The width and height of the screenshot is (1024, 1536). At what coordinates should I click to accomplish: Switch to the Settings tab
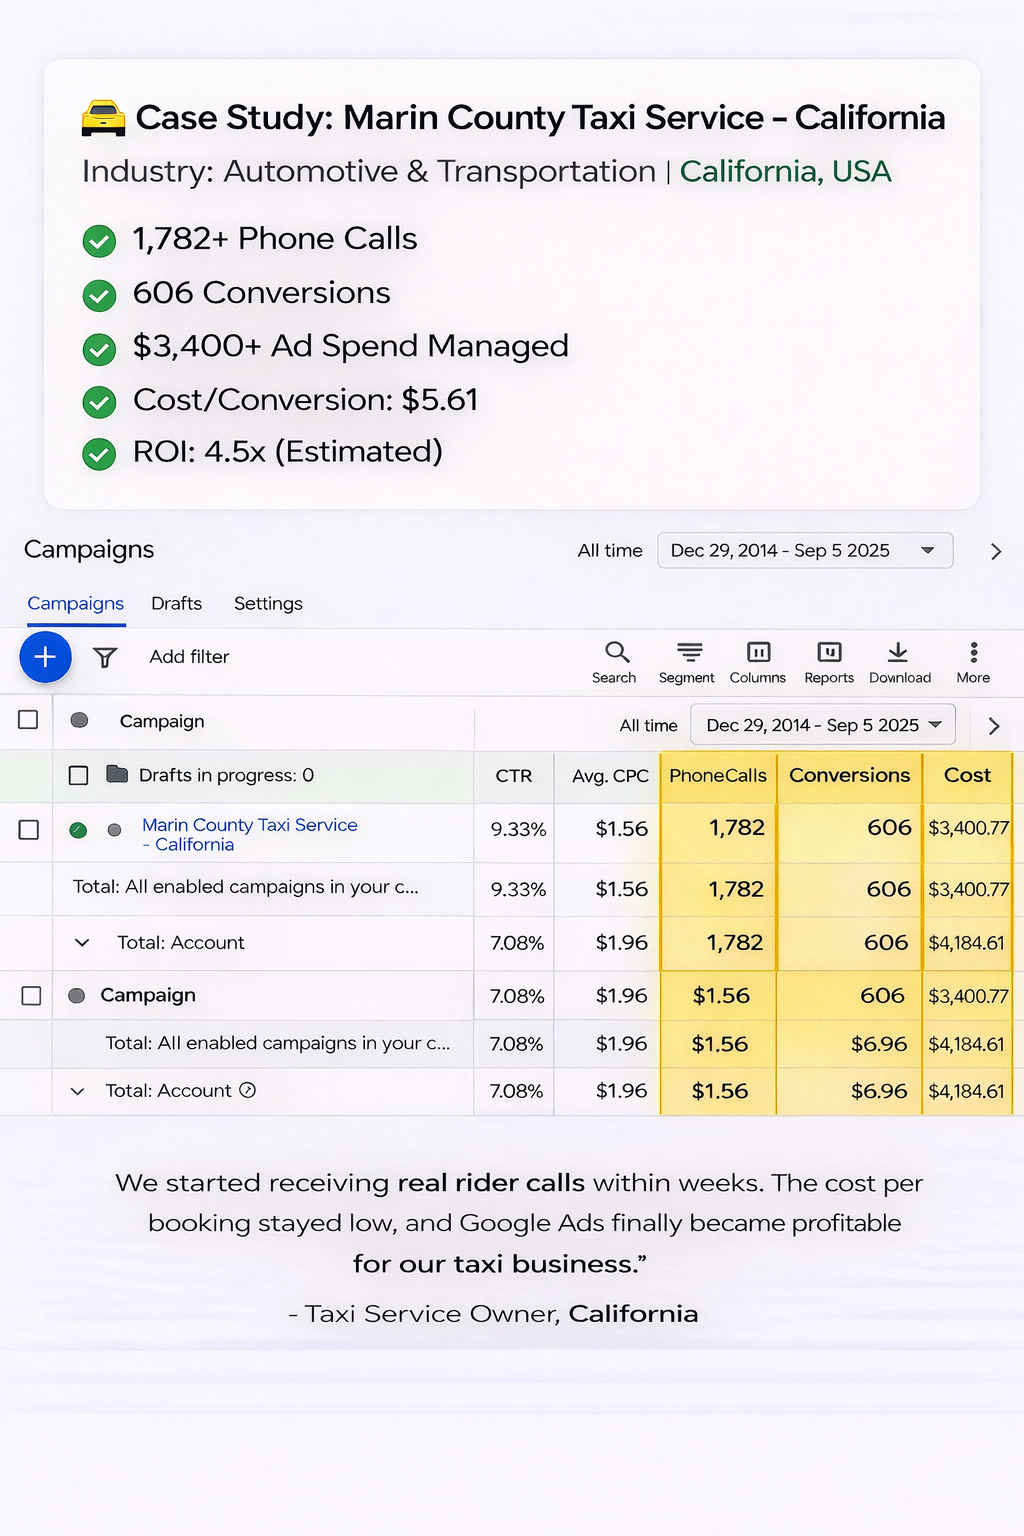pyautogui.click(x=268, y=604)
